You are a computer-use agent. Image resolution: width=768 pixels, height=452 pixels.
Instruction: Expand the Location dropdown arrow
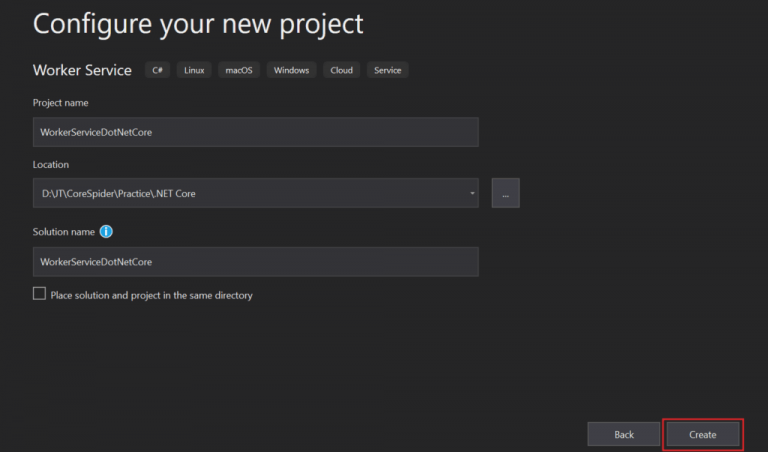(472, 194)
